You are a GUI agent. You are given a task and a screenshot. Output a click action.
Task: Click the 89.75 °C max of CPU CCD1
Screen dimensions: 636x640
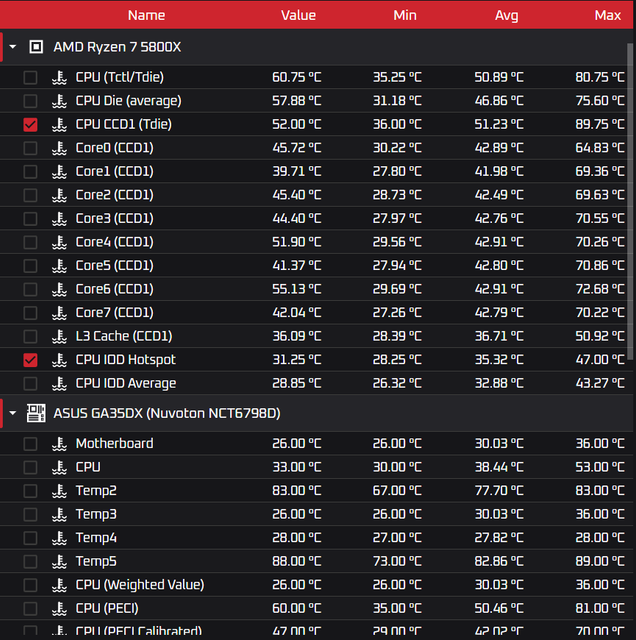600,124
